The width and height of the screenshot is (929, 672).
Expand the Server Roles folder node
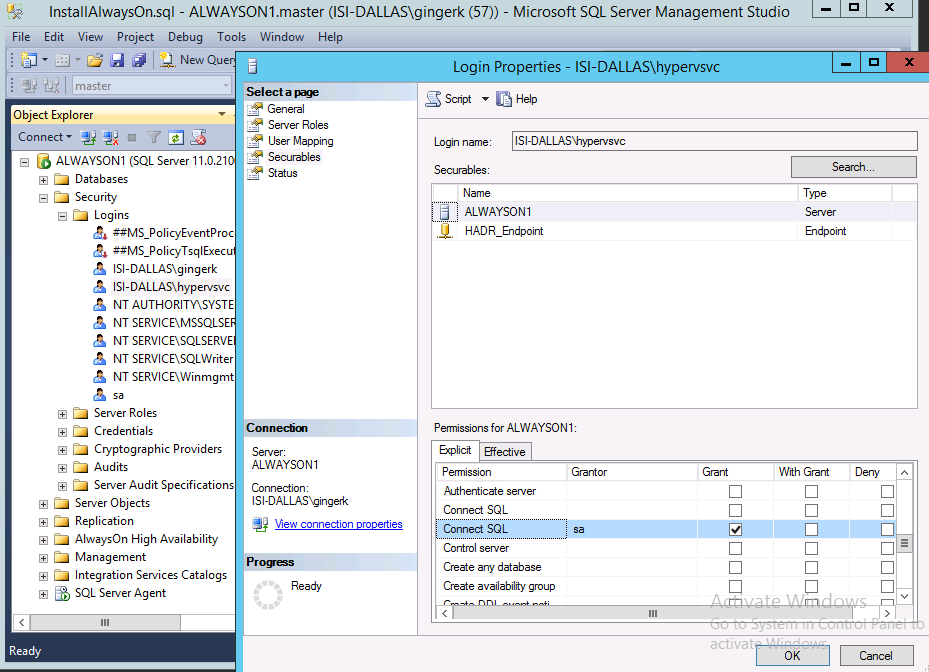coord(62,414)
